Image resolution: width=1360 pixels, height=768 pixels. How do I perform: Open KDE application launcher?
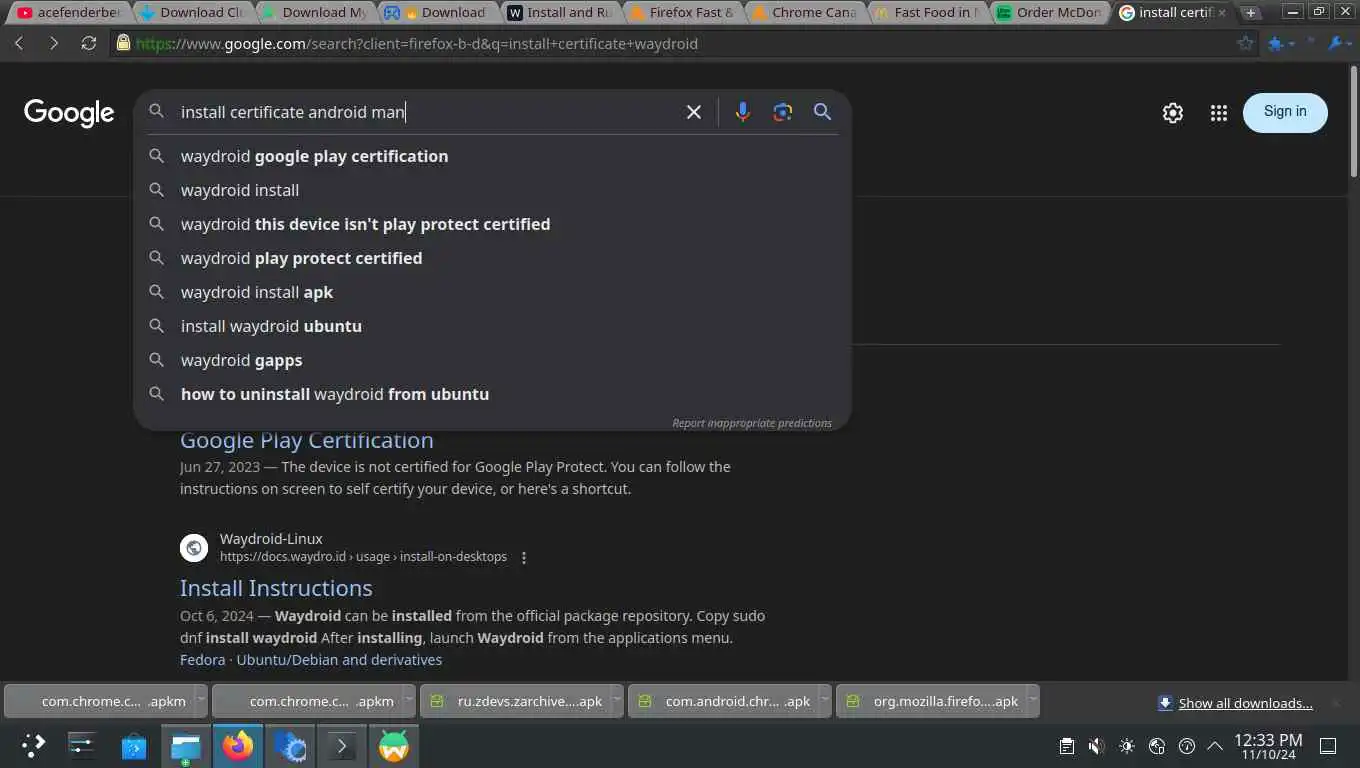click(34, 745)
